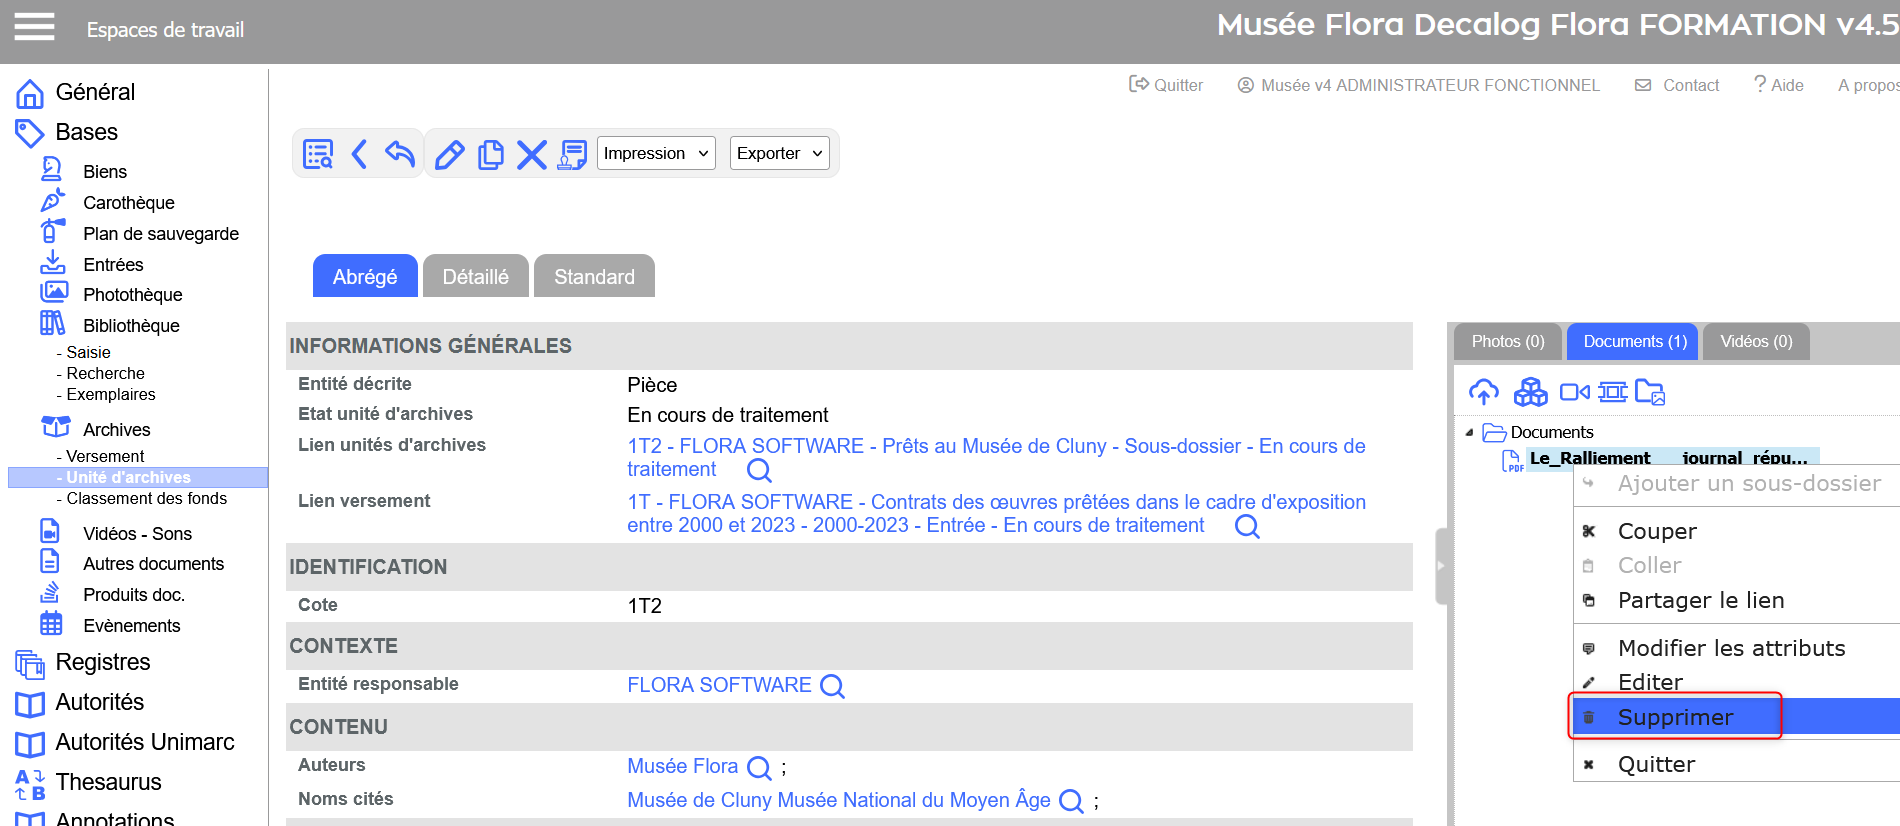Open the Impression dropdown
Screen dimensions: 1900x826
tap(655, 153)
